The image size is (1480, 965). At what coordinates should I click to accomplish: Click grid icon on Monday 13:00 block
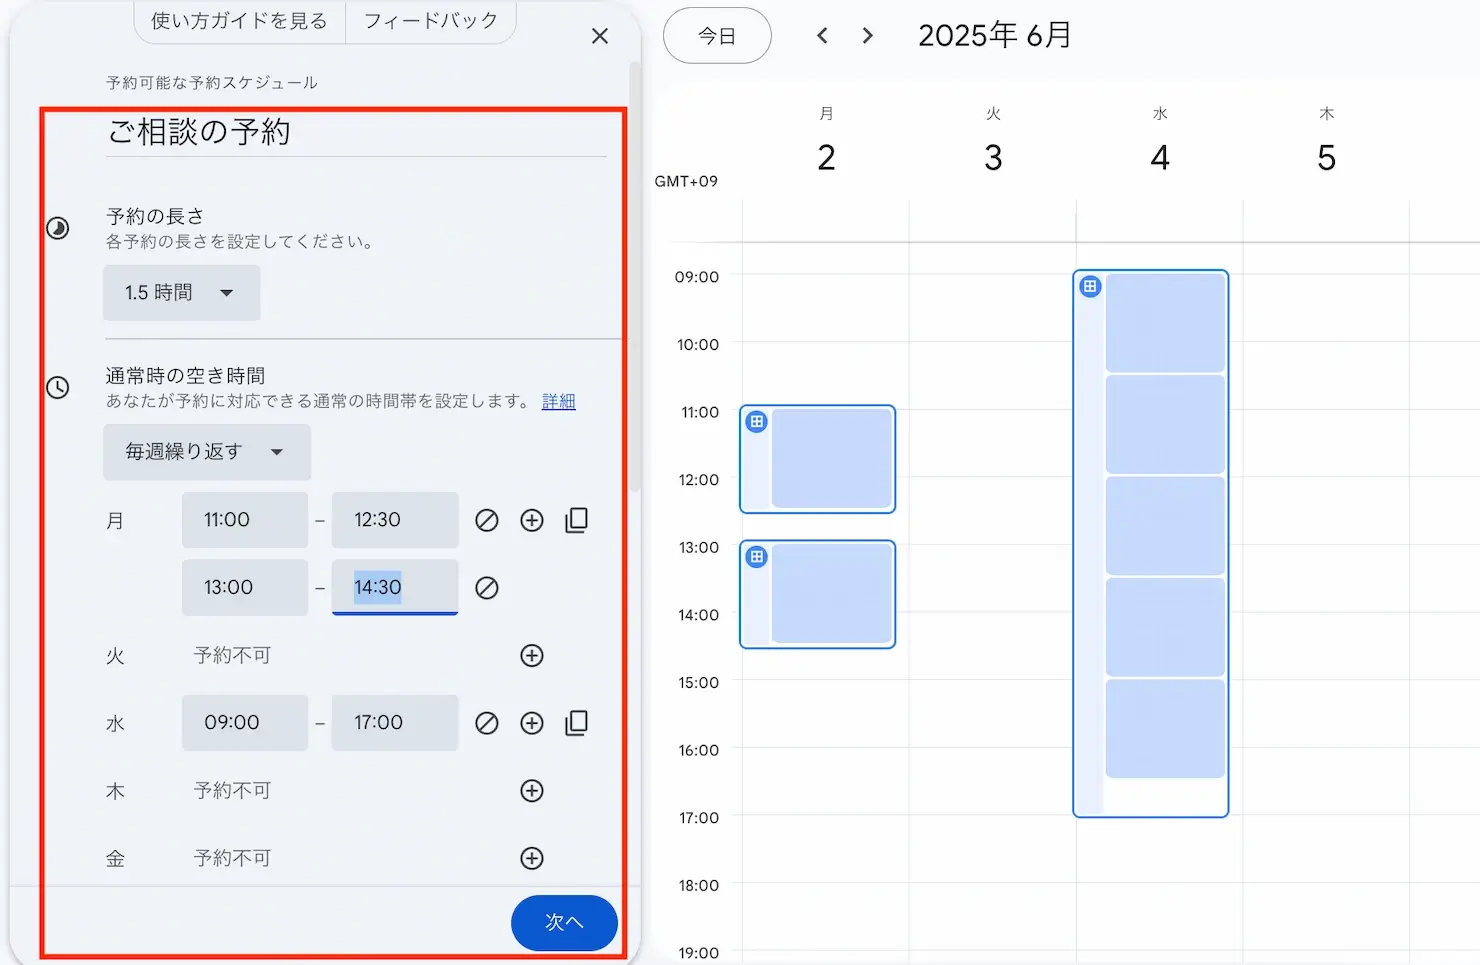(757, 557)
